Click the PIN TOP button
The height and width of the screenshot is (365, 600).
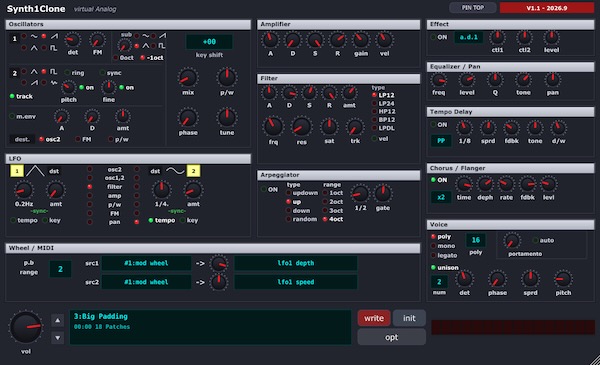pyautogui.click(x=473, y=8)
